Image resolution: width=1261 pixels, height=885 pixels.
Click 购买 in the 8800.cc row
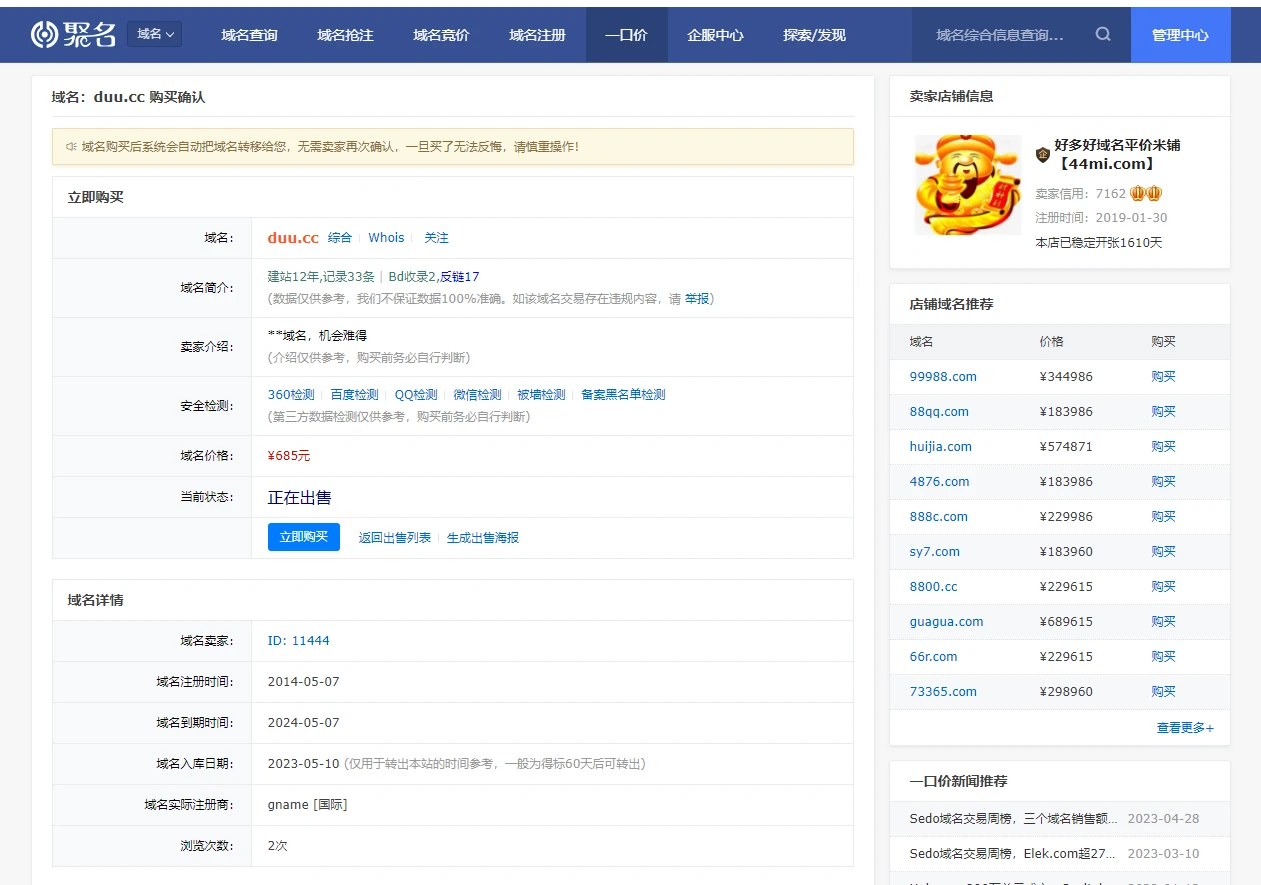click(1163, 587)
